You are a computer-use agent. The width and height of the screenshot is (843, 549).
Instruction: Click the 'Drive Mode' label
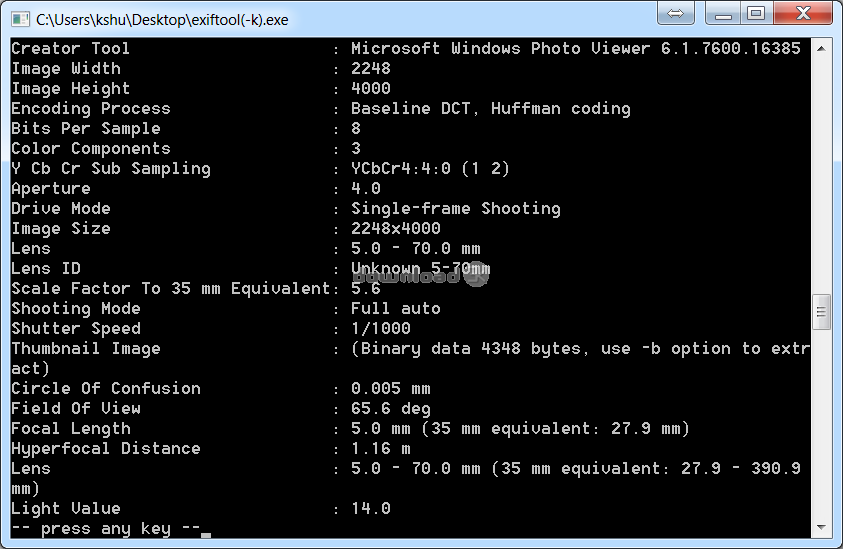[61, 208]
